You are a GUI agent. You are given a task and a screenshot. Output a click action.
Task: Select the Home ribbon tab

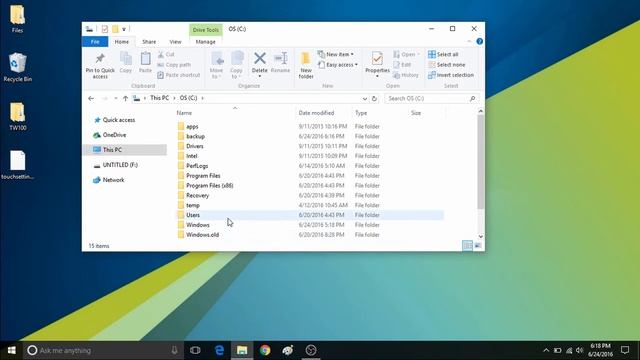122,42
